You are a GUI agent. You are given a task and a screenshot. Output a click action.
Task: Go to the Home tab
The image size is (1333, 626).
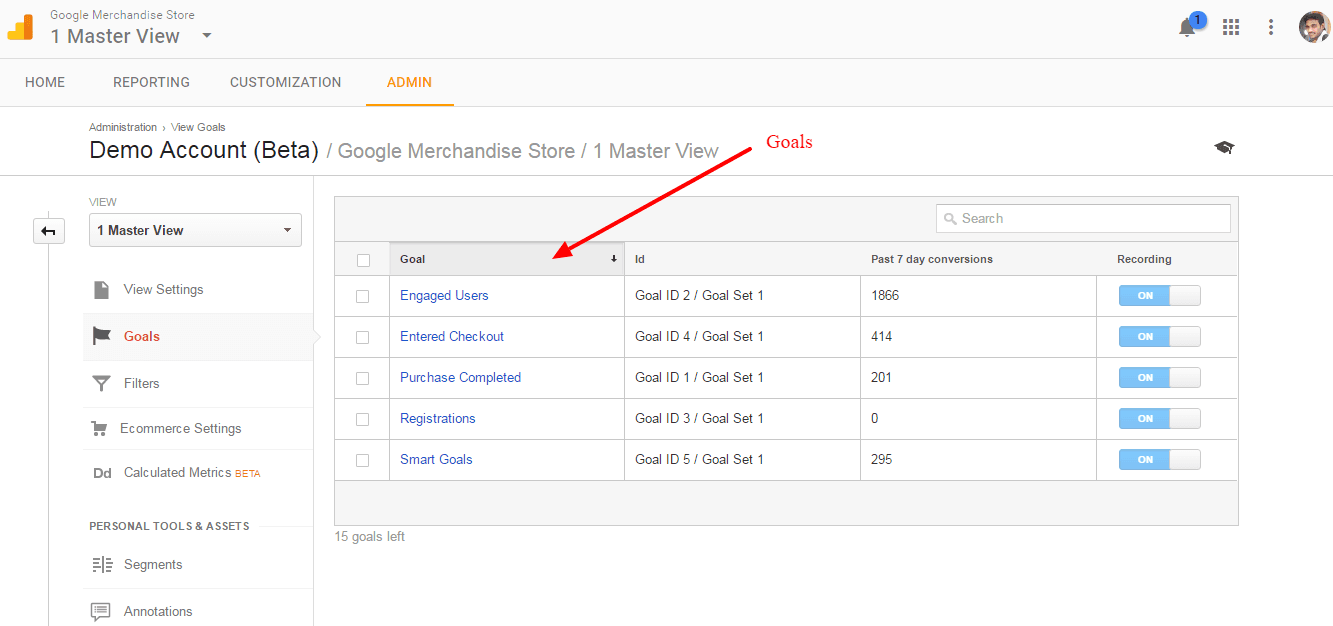tap(45, 82)
